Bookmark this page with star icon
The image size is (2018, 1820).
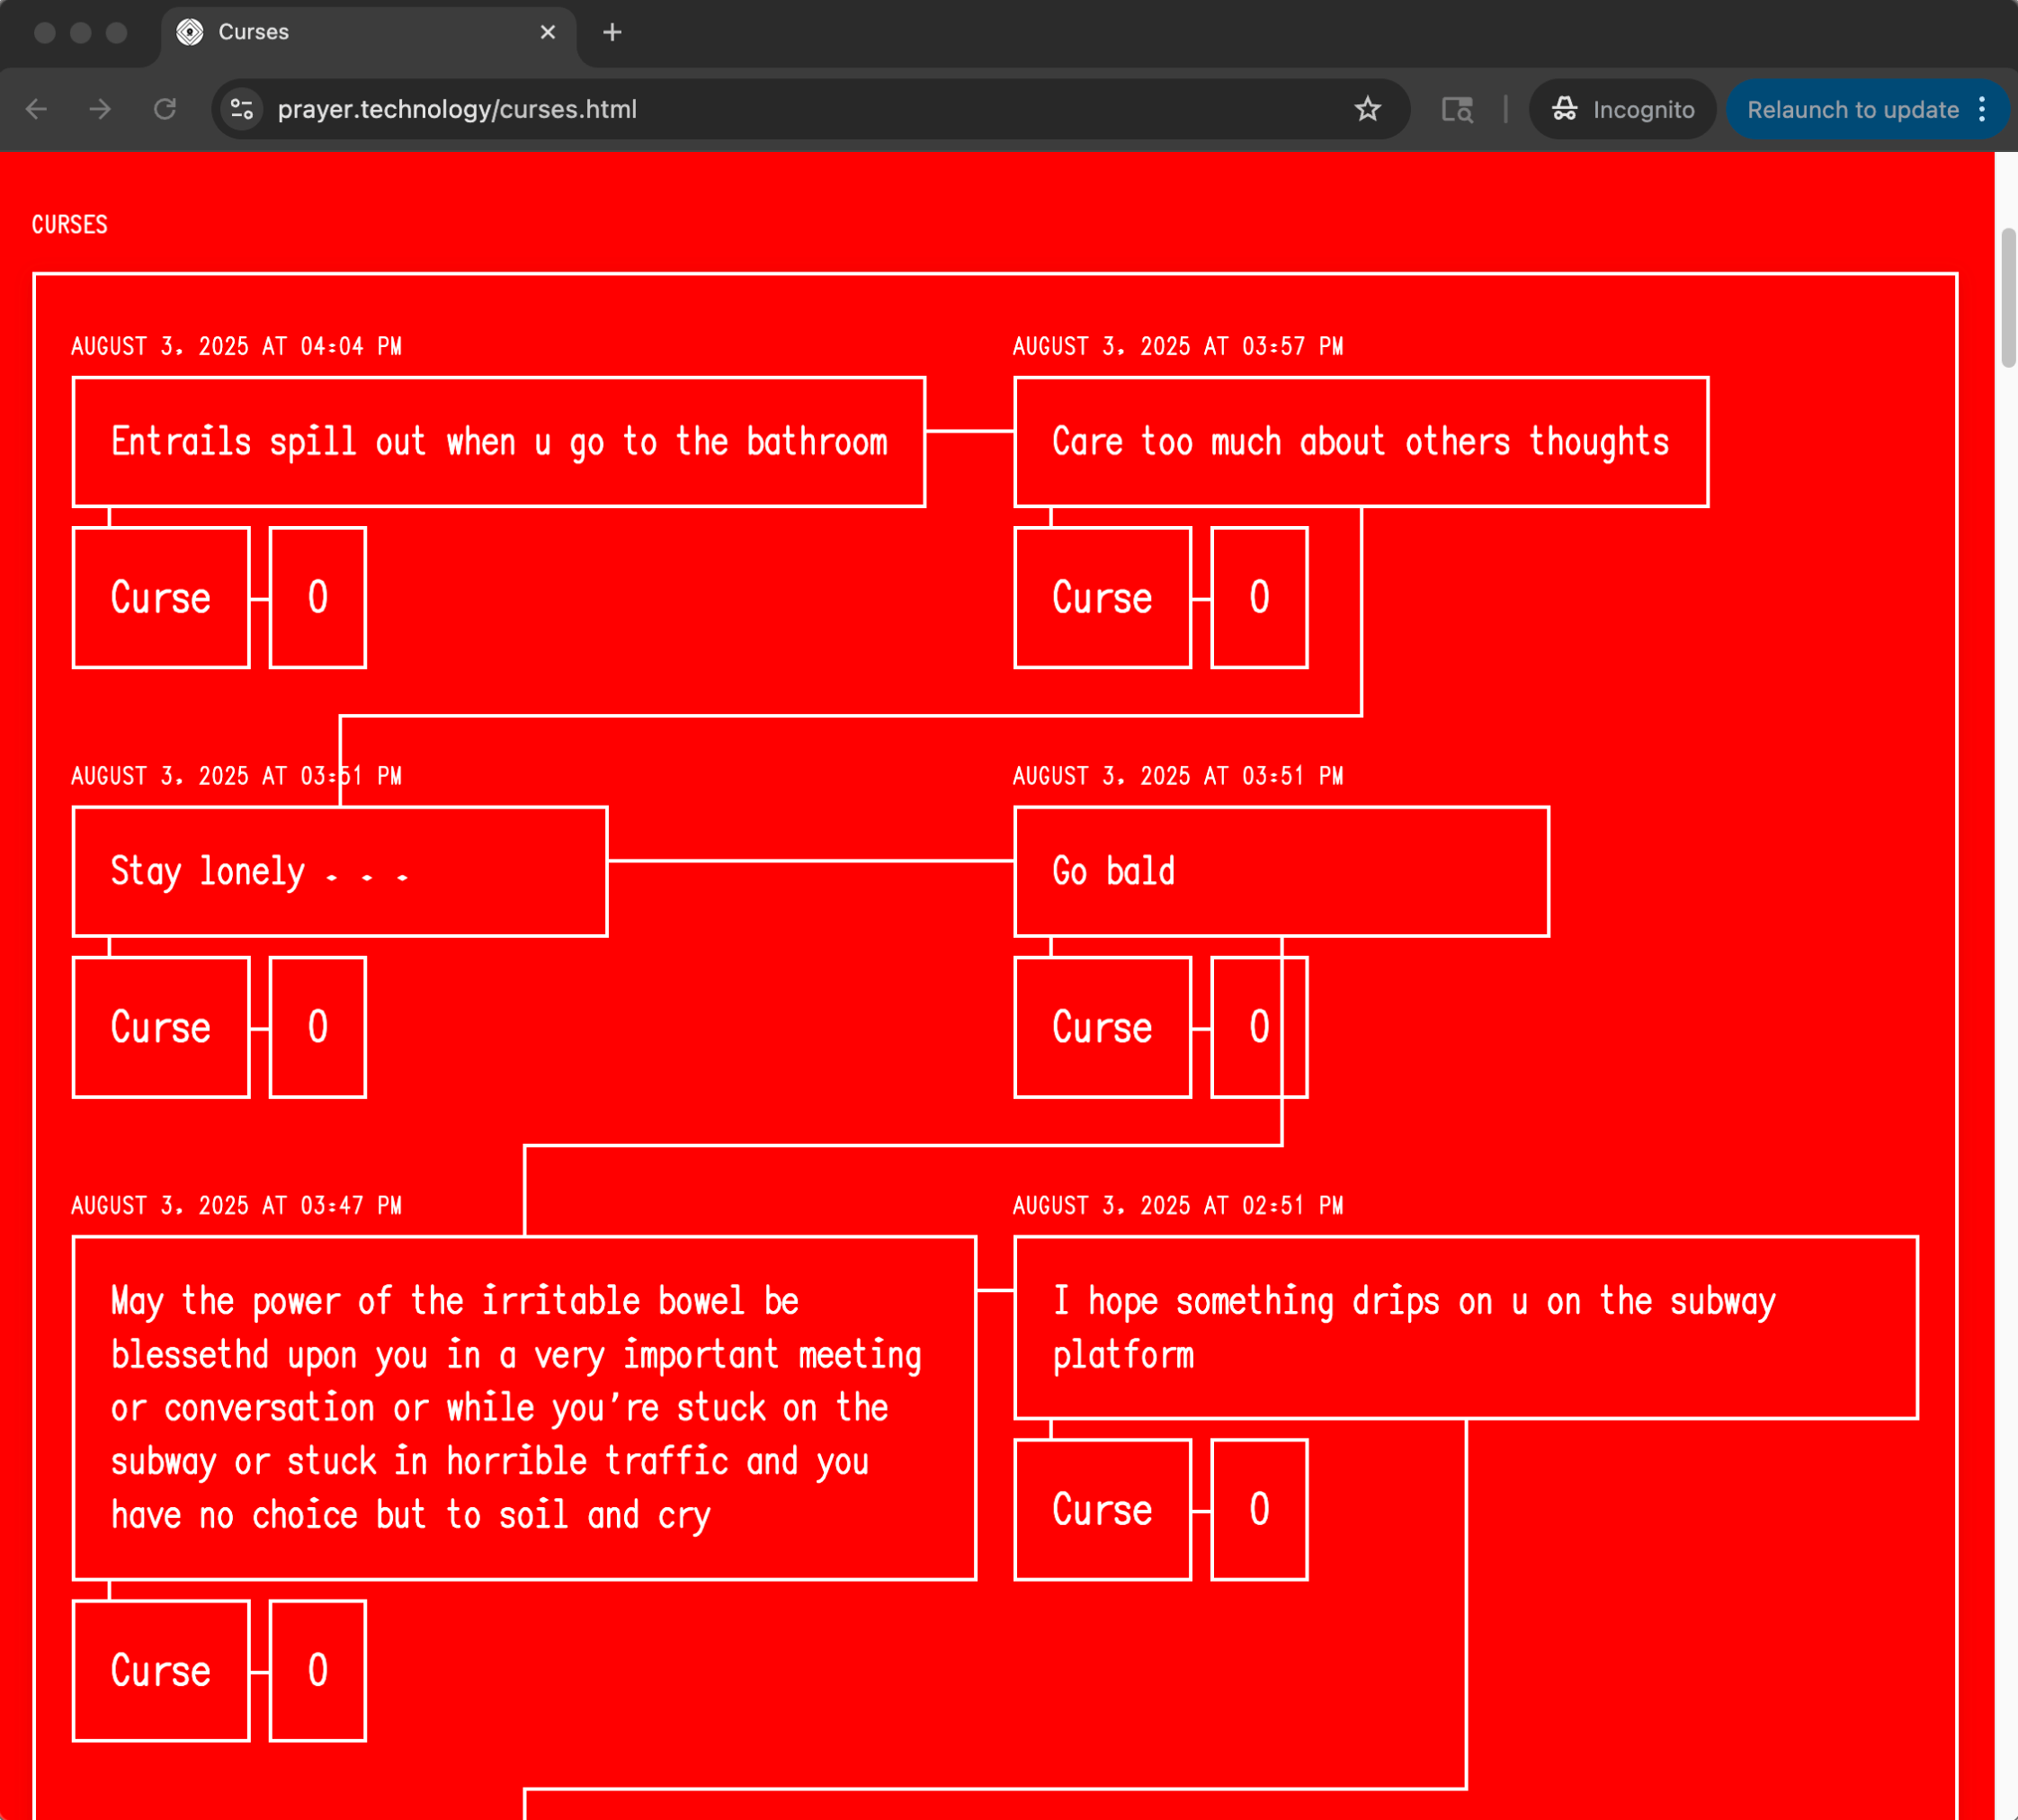click(1367, 109)
